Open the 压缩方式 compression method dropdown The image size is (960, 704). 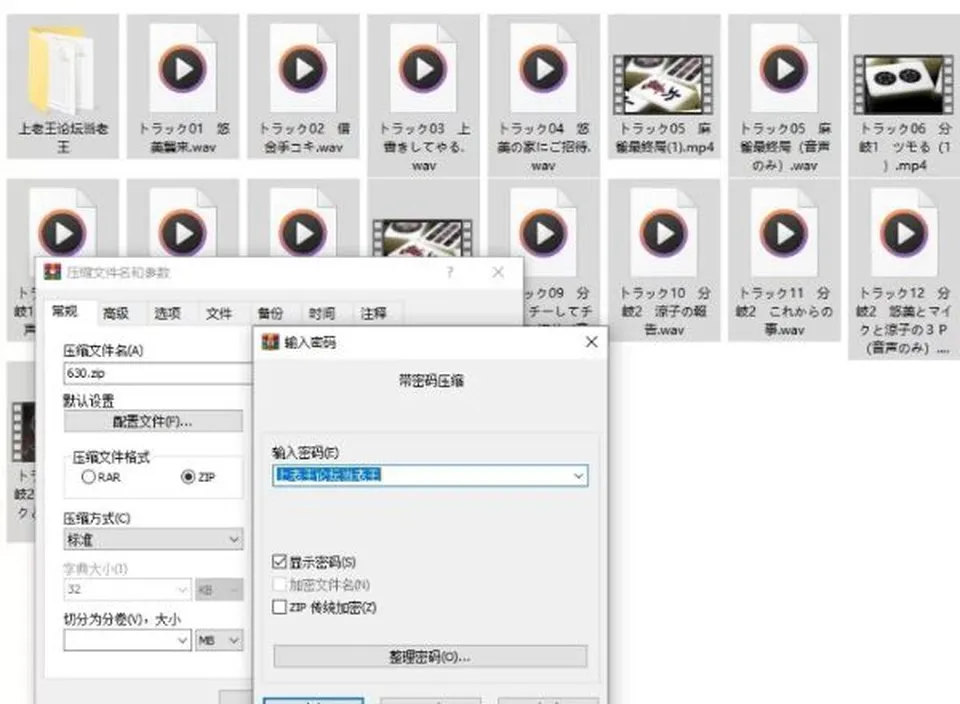coord(153,539)
